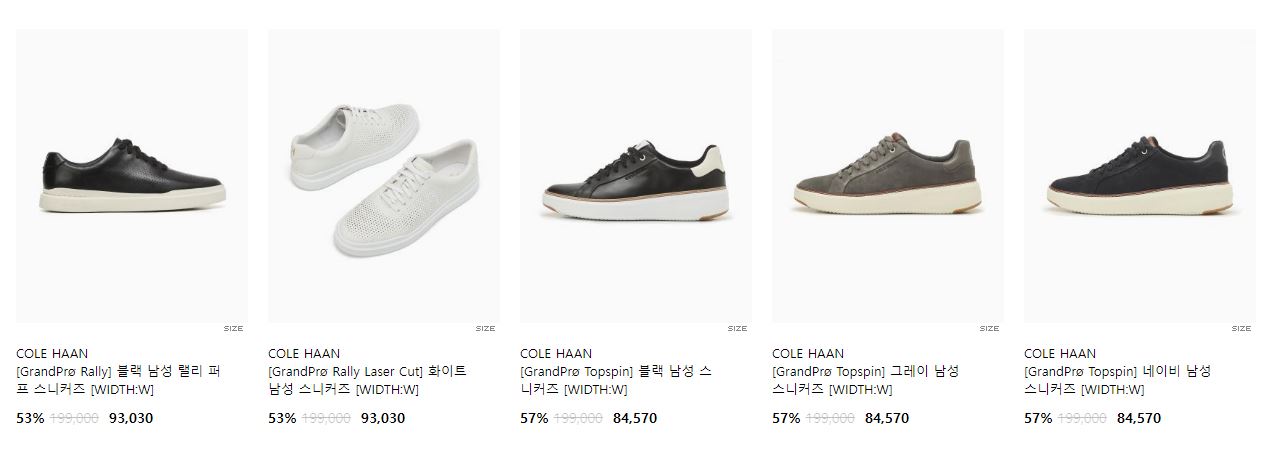1262x466 pixels.
Task: Click COLE HAAN brand above the gray Topspin title
Action: [x=808, y=353]
